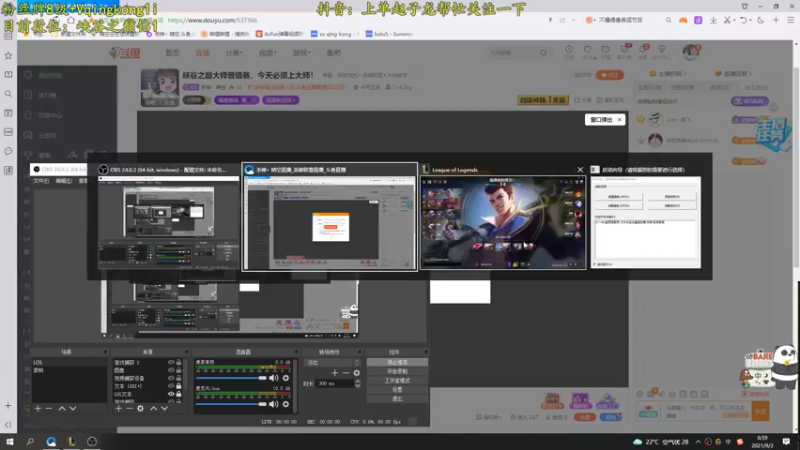Image resolution: width=800 pixels, height=450 pixels.
Task: Remove scene transition with minus icon
Action: point(346,373)
